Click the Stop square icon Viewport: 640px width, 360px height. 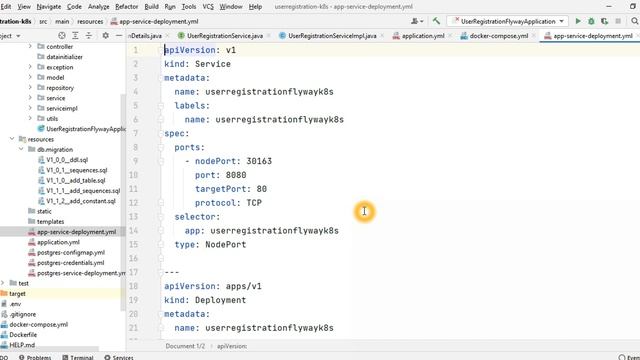coord(618,21)
